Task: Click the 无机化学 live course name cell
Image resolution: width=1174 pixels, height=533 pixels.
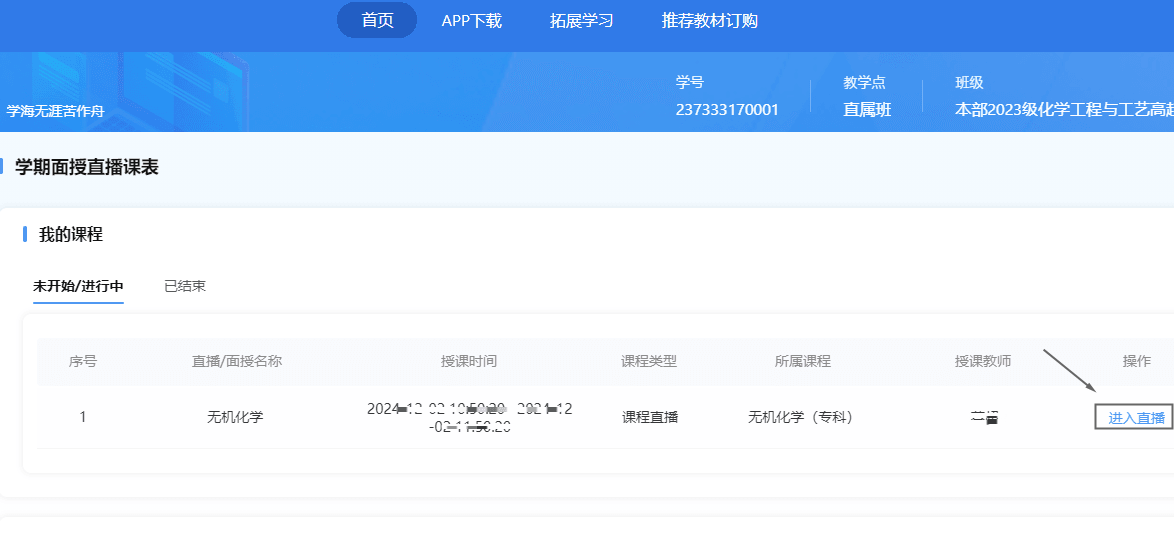Action: click(235, 417)
